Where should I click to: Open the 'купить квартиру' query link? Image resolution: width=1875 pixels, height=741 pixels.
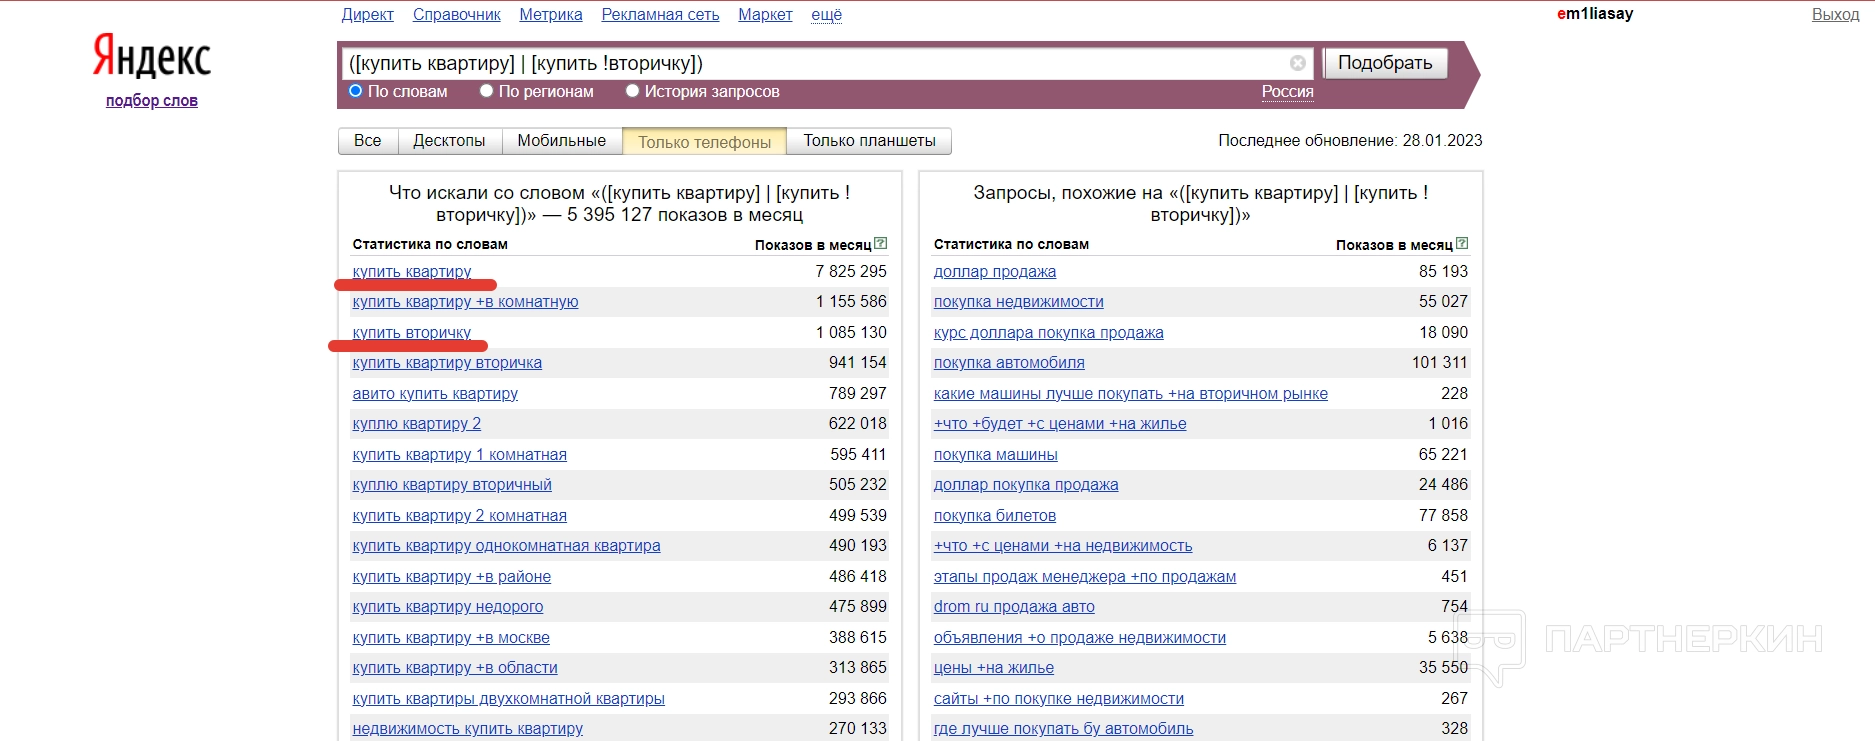coord(412,271)
